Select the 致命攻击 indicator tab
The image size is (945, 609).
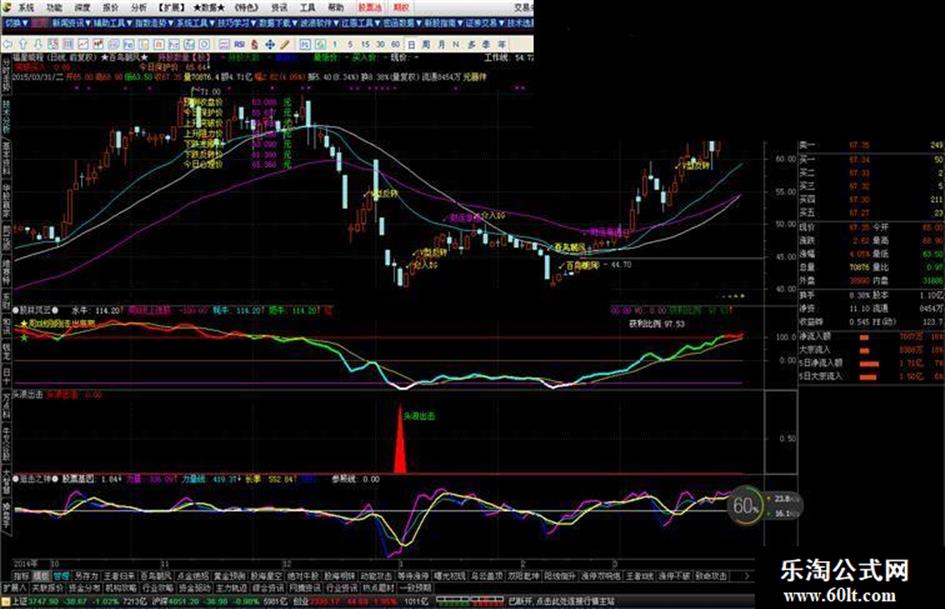[711, 576]
